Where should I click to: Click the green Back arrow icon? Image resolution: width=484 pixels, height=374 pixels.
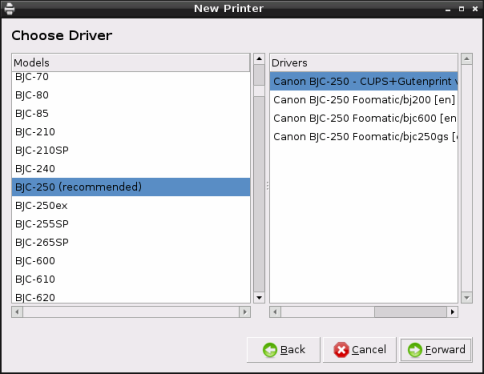point(270,350)
